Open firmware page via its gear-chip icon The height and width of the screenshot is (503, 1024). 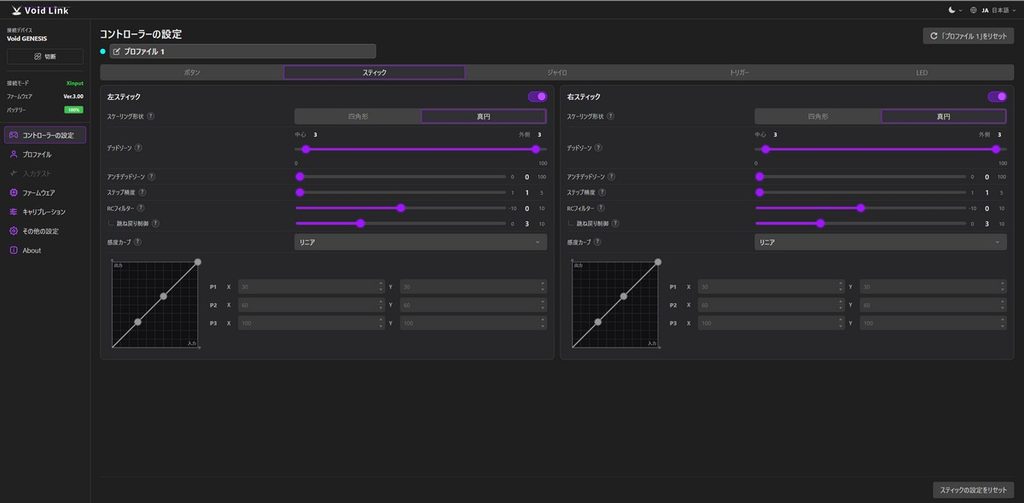tap(14, 193)
